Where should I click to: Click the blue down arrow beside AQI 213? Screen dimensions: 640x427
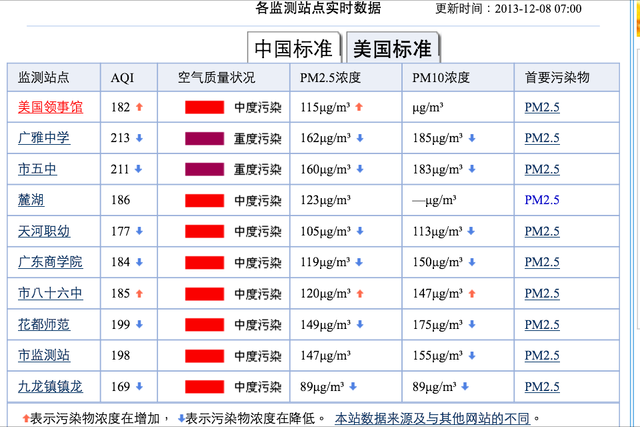[x=139, y=137]
